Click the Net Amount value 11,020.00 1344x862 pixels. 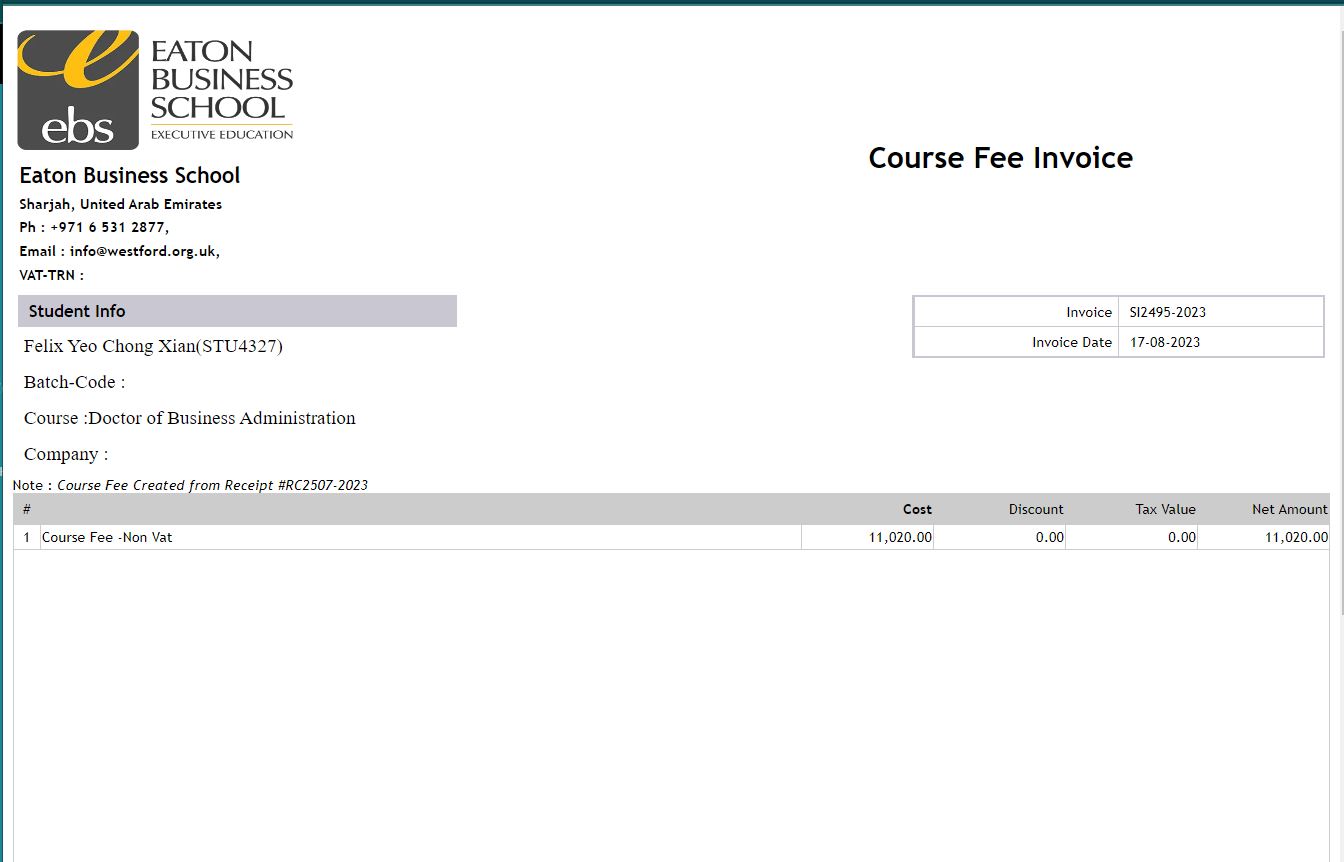1296,537
